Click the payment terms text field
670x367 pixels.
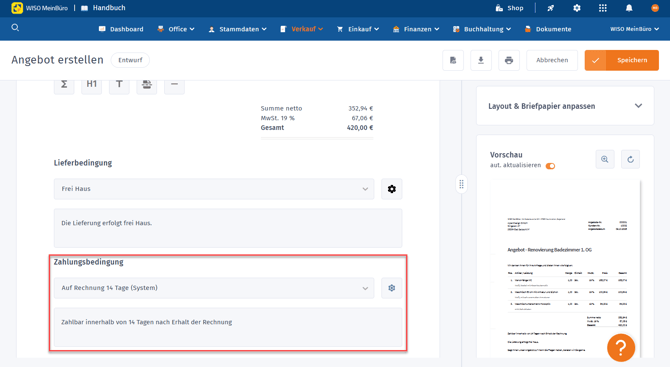click(x=228, y=327)
